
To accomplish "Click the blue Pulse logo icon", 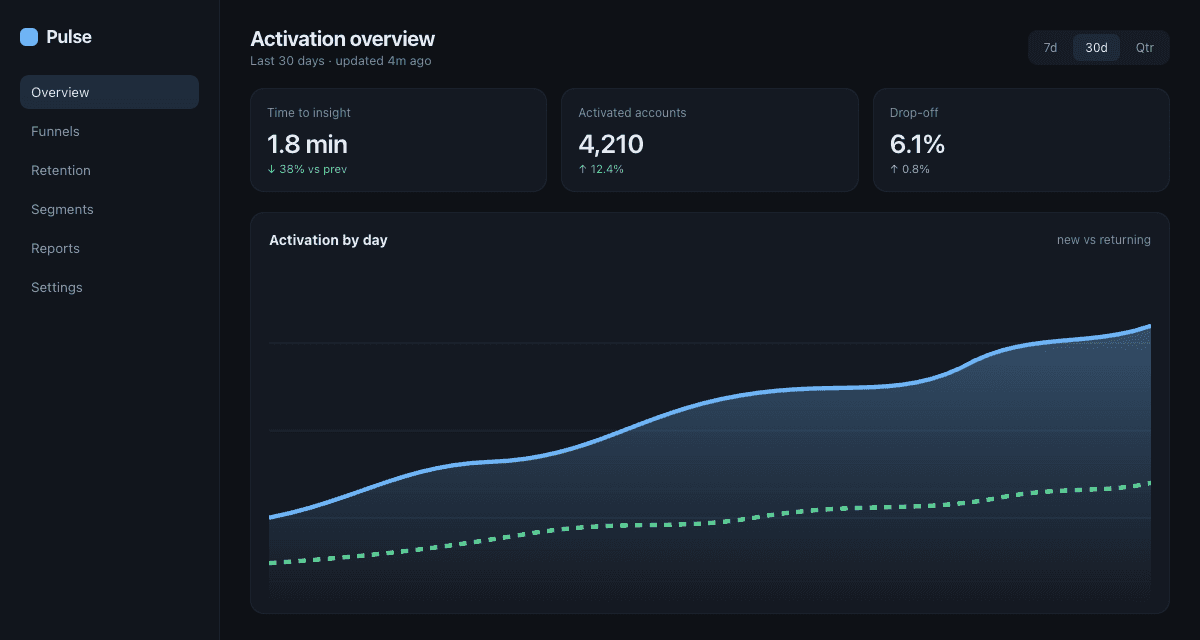I will 29,37.
